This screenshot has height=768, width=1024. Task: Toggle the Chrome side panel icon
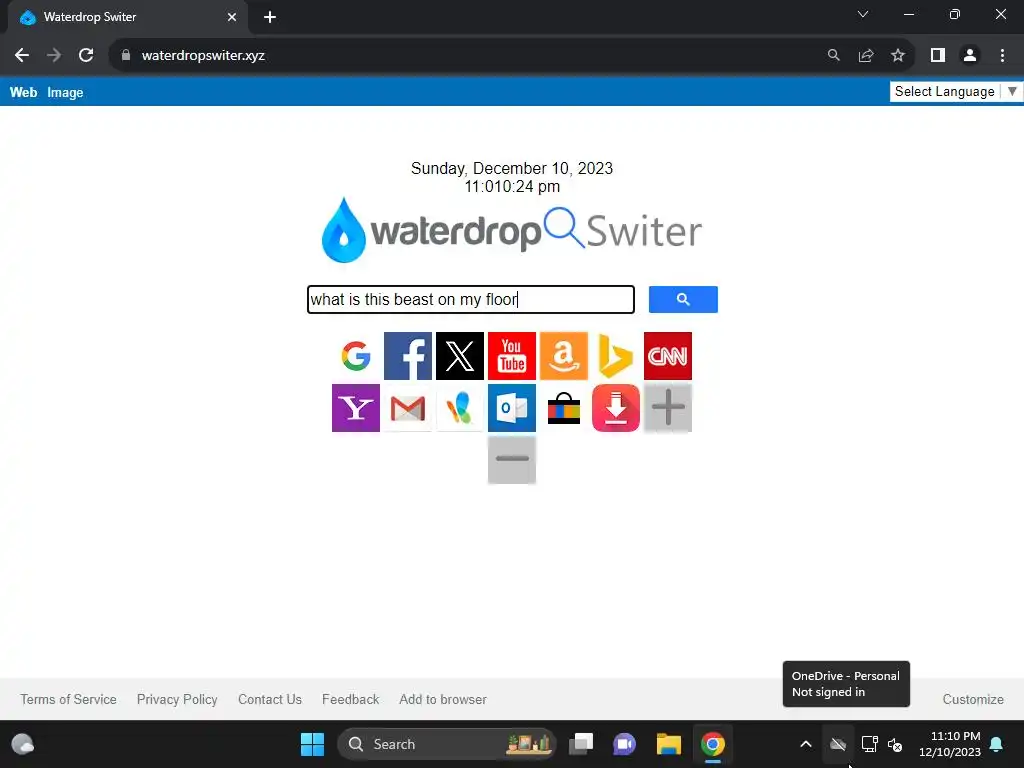click(938, 56)
